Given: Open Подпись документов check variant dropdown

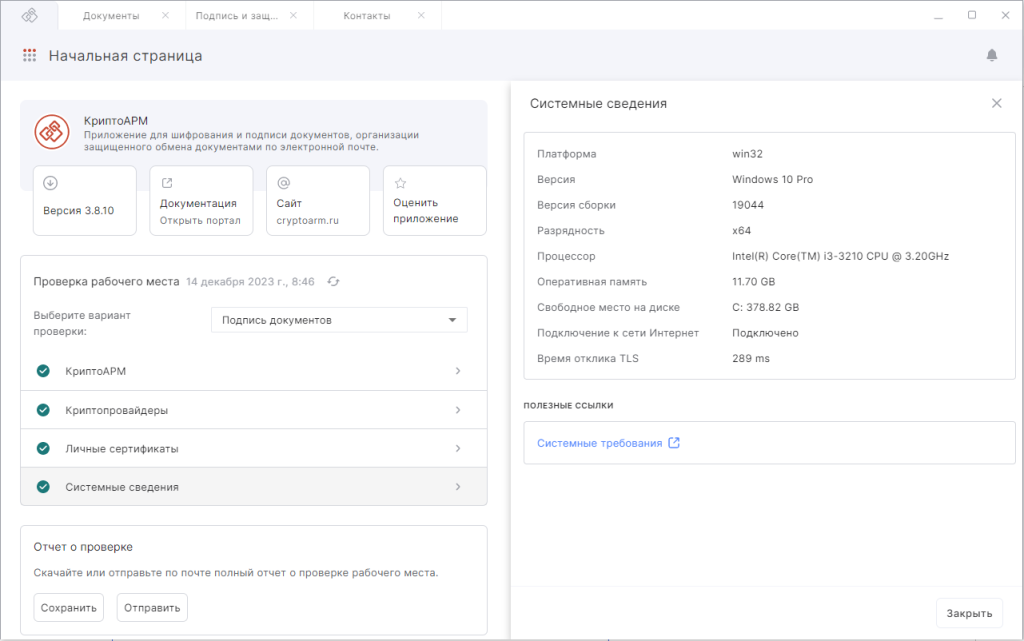Looking at the screenshot, I should tap(339, 320).
